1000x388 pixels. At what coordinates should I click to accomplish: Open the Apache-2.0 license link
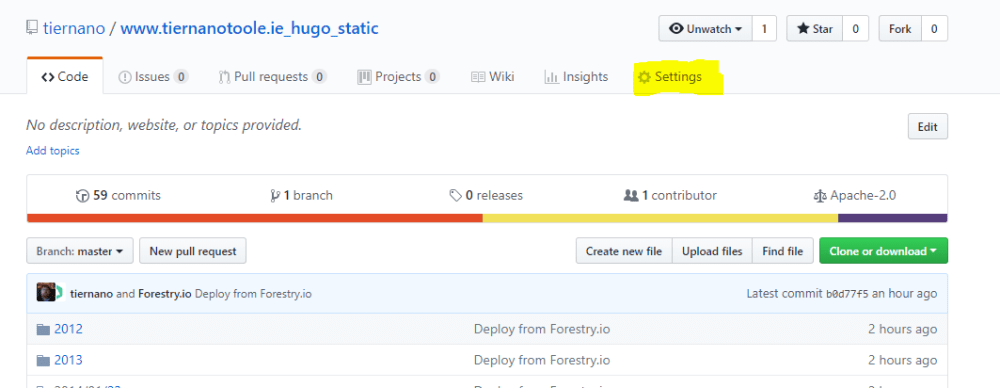[855, 195]
